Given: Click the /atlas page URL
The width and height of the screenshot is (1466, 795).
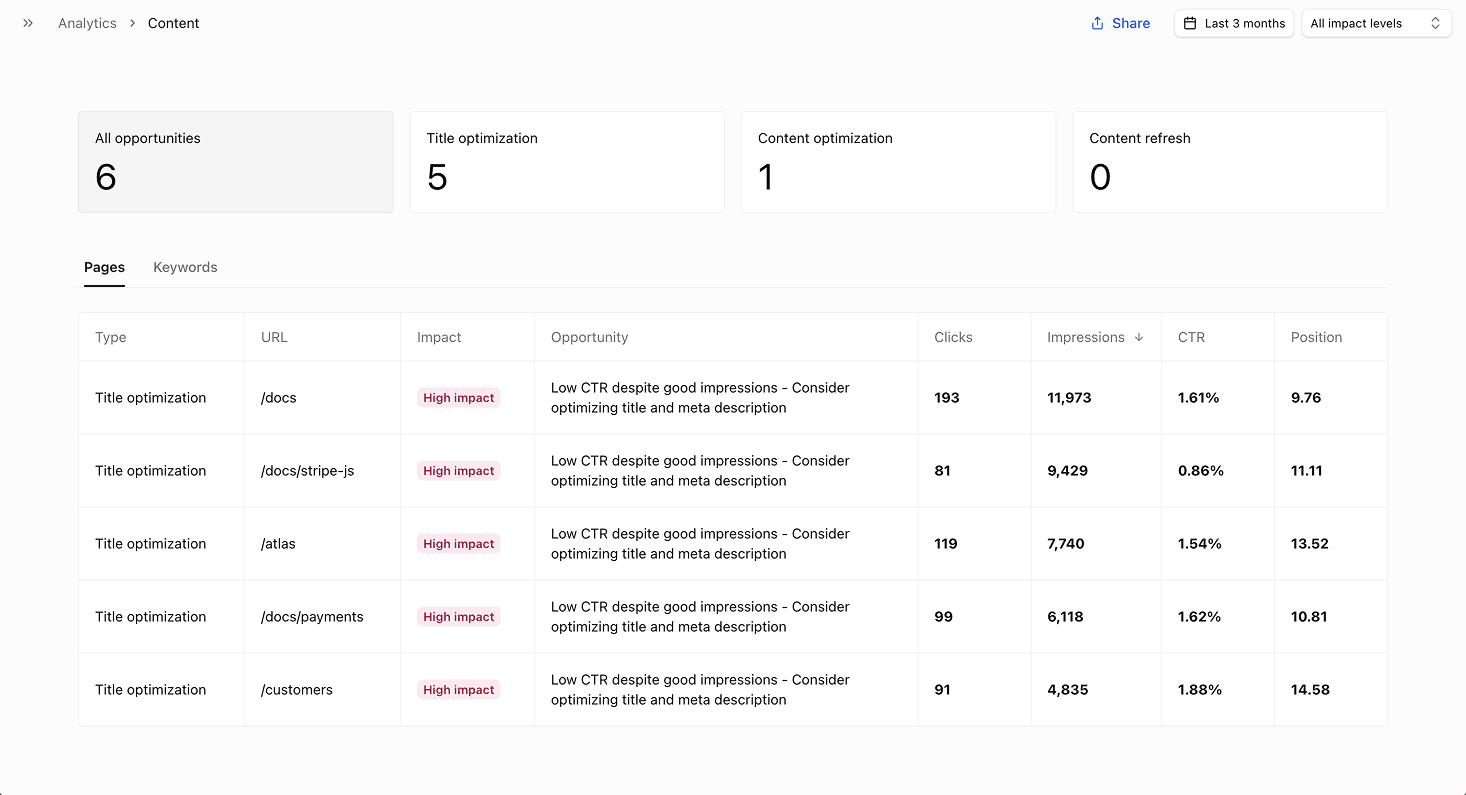Looking at the screenshot, I should click(x=278, y=544).
